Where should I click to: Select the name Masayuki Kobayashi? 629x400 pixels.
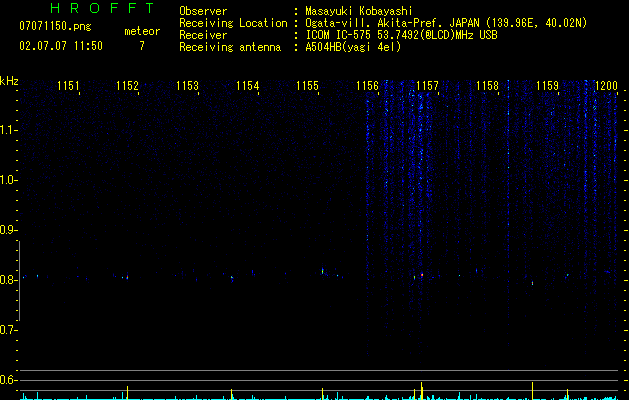coord(359,11)
